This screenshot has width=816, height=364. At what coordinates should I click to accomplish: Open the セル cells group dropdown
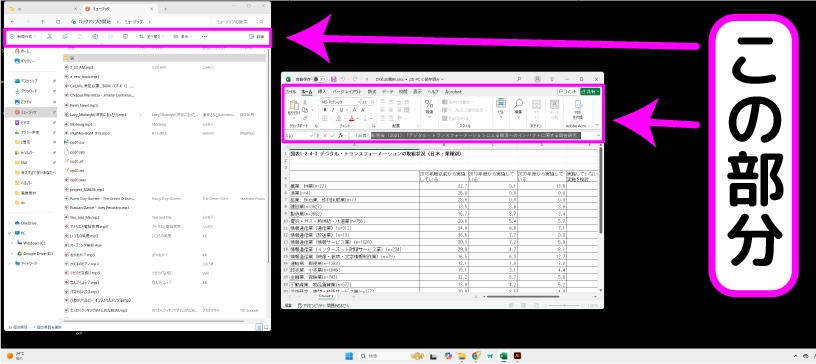501,107
